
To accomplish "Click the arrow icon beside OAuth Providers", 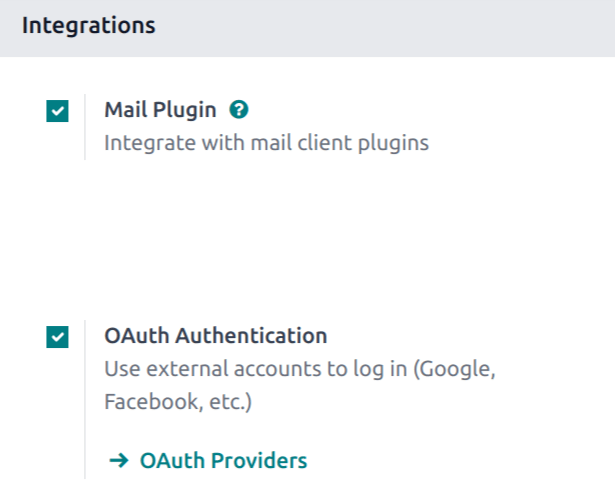I will coord(119,460).
